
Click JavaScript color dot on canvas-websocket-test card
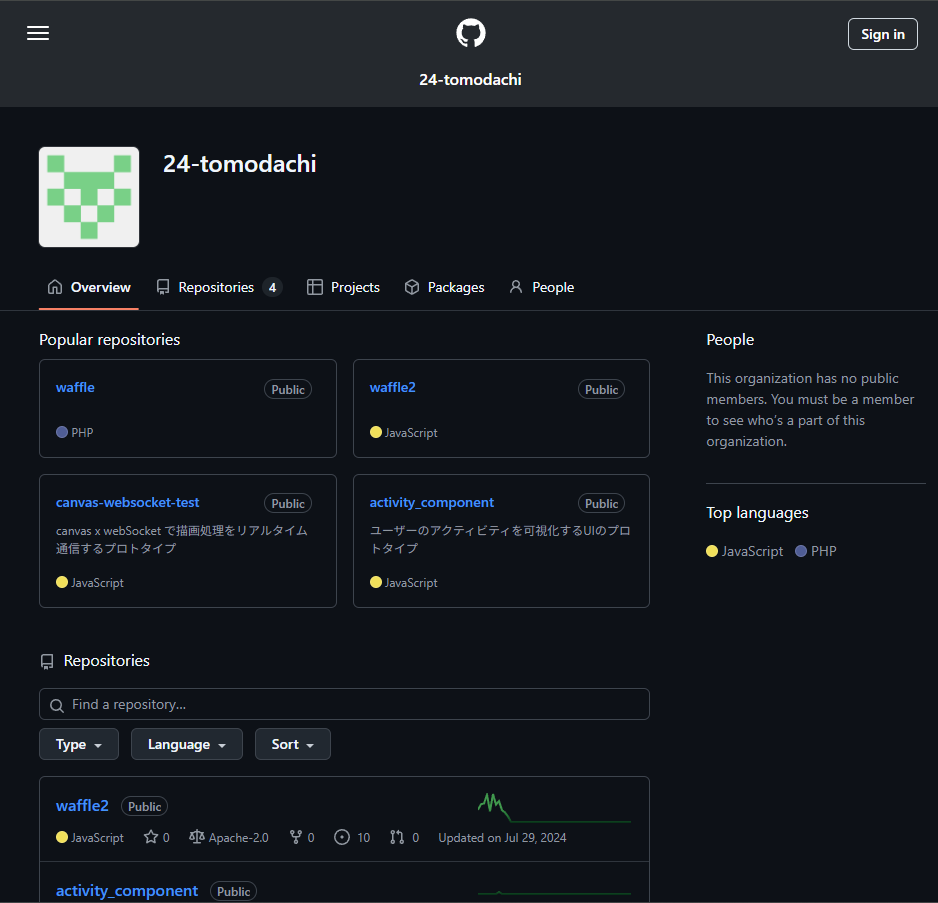tap(62, 582)
